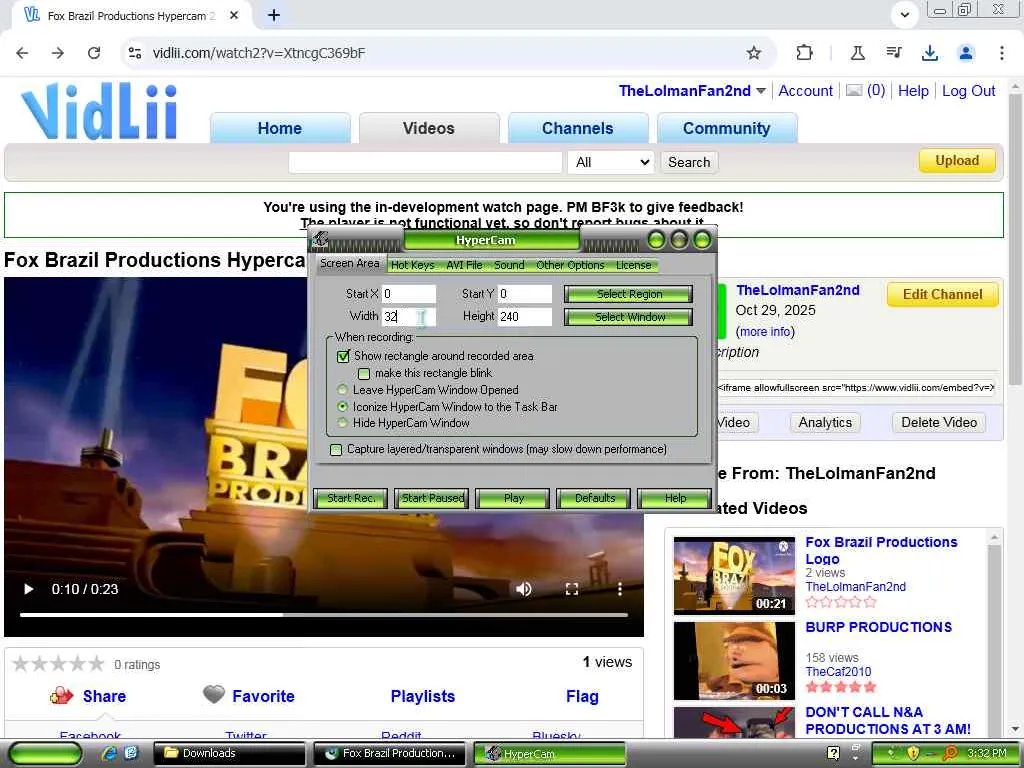Open site information icon in address bar

pyautogui.click(x=135, y=53)
